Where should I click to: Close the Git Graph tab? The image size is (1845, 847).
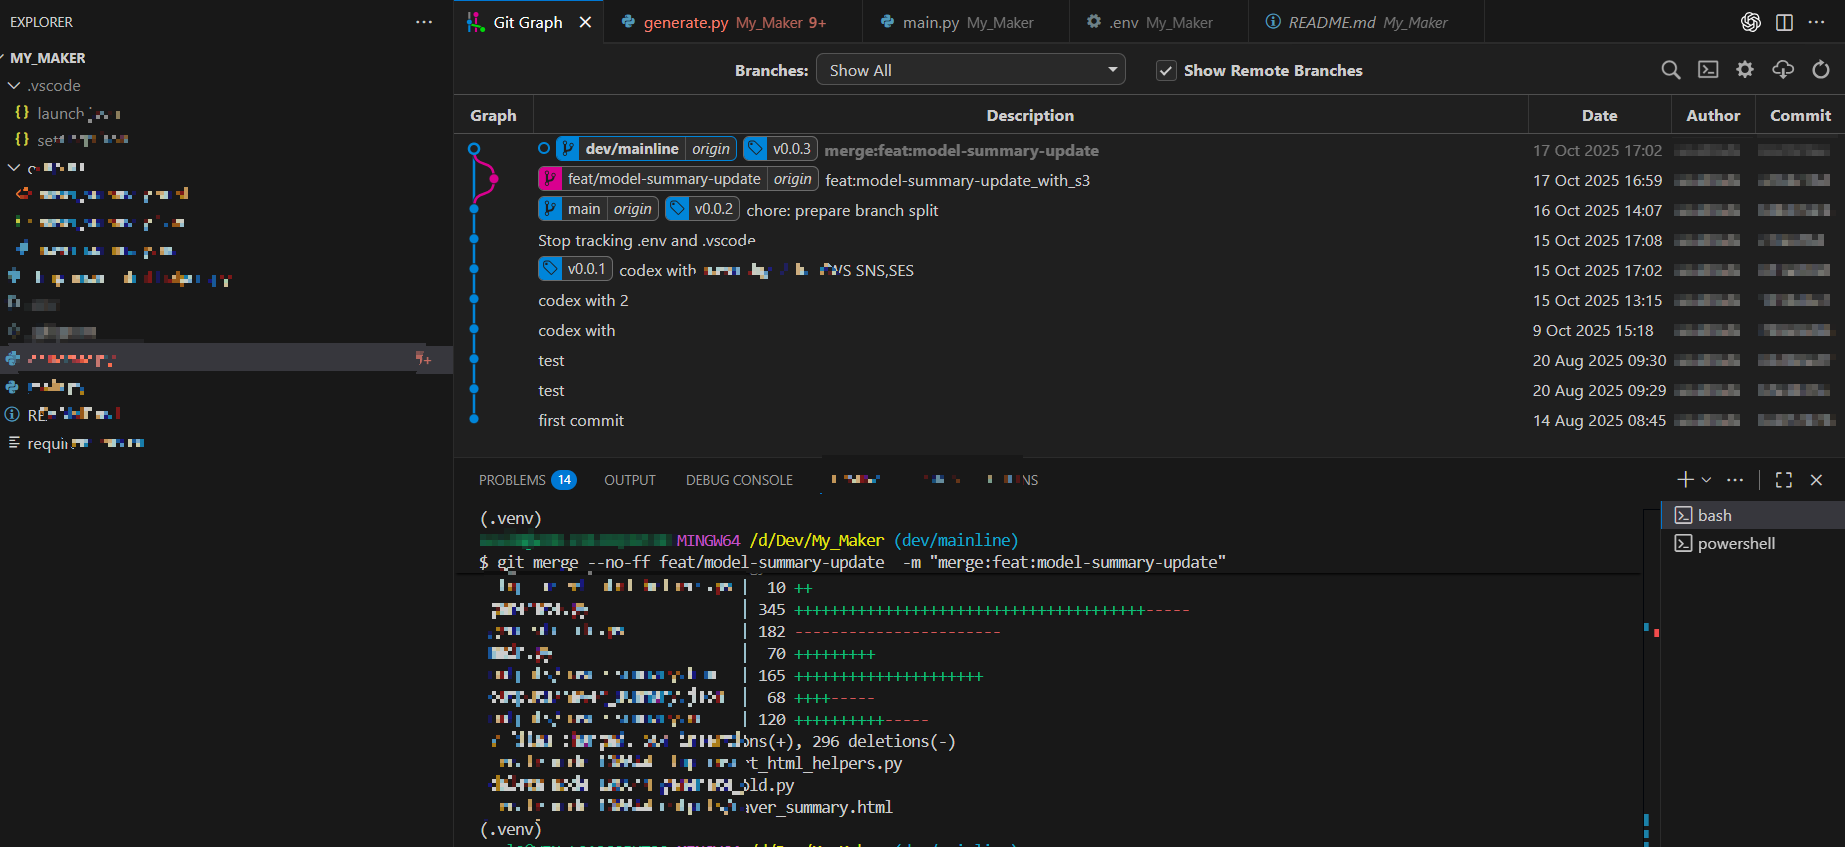[585, 22]
